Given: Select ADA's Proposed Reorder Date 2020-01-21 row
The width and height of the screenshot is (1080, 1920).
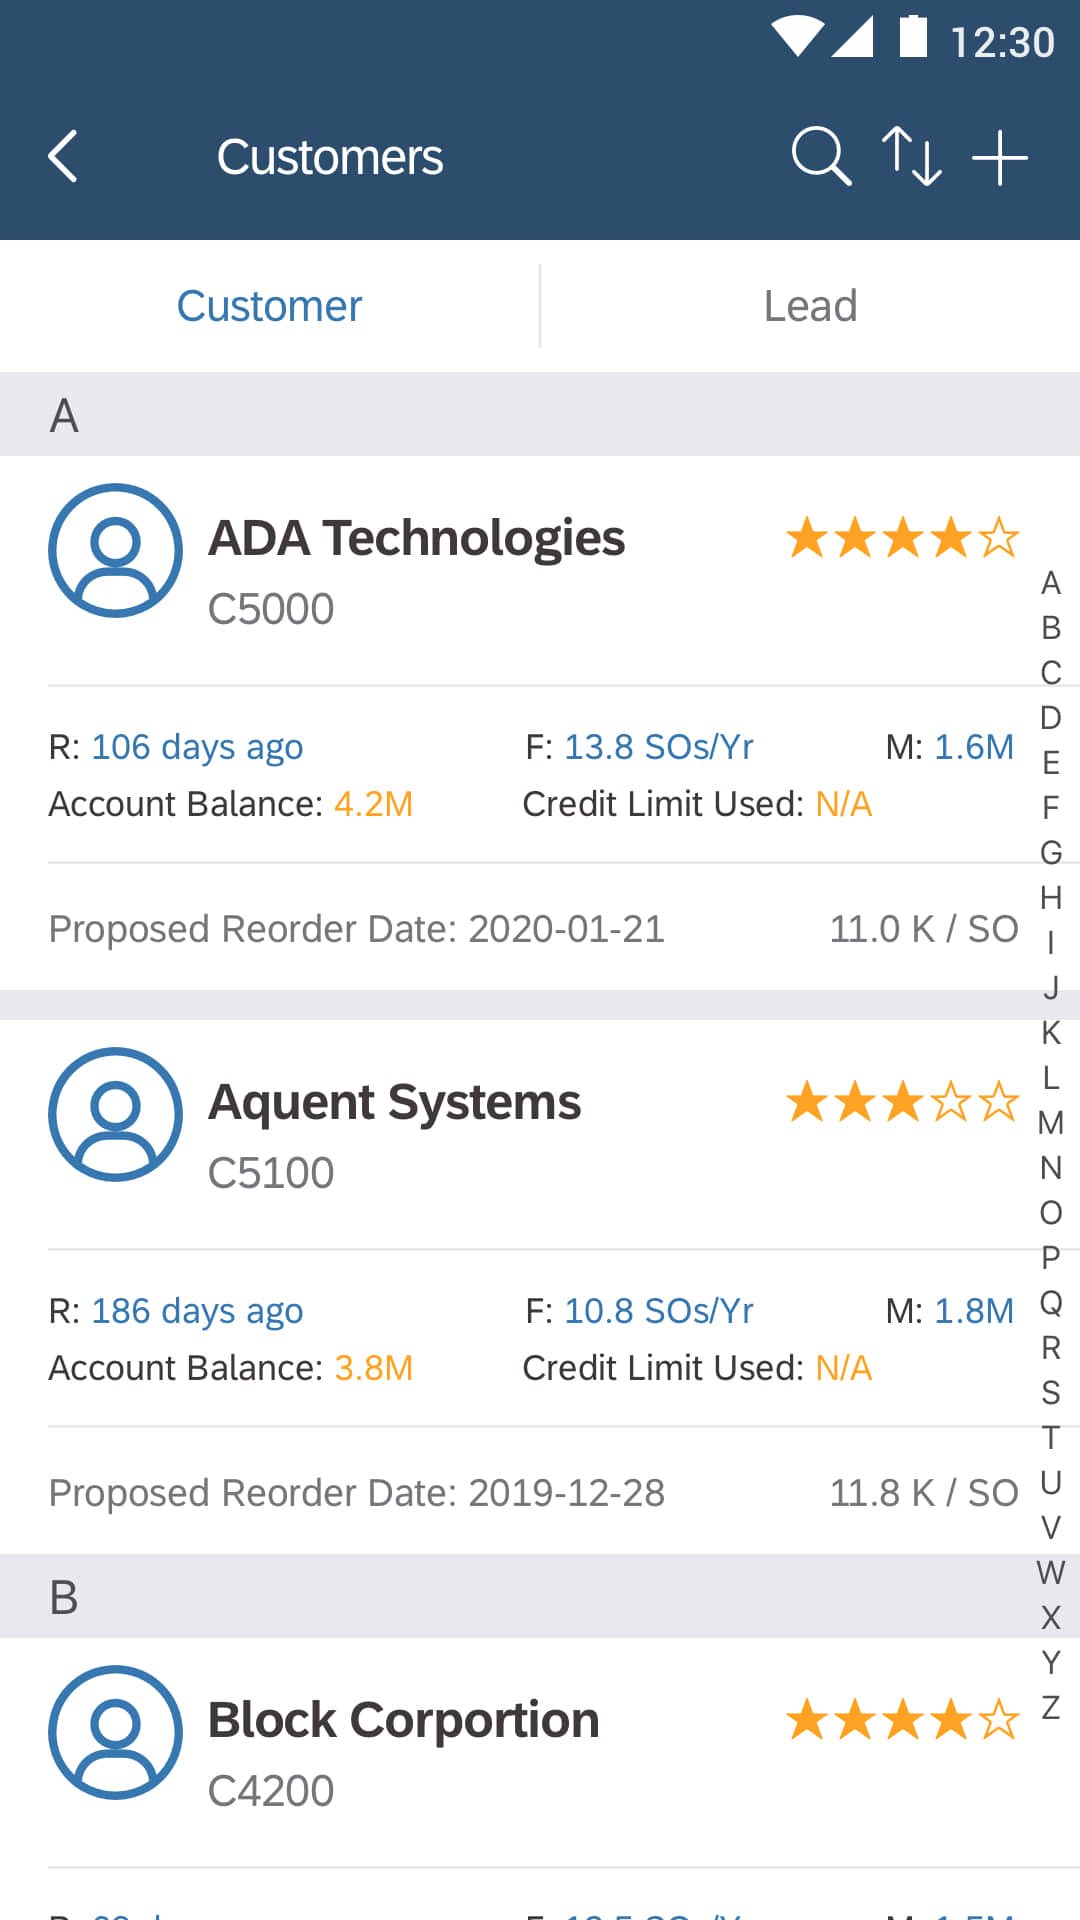Looking at the screenshot, I should (x=533, y=929).
